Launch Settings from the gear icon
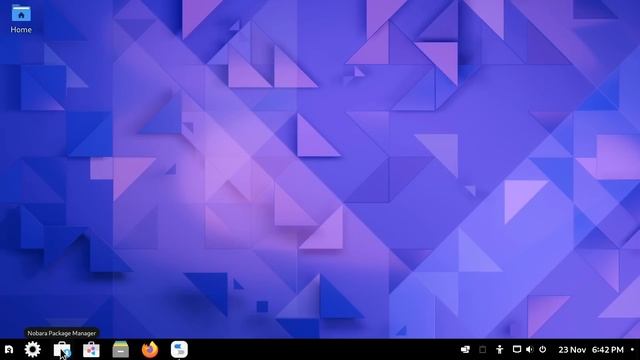The width and height of the screenshot is (640, 360). coord(33,349)
